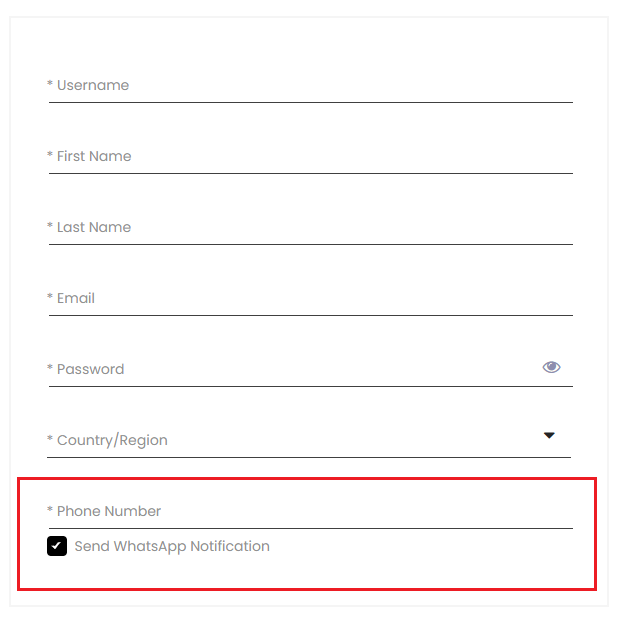
Task: Click the asterisk before Phone Number
Action: [x=50, y=509]
